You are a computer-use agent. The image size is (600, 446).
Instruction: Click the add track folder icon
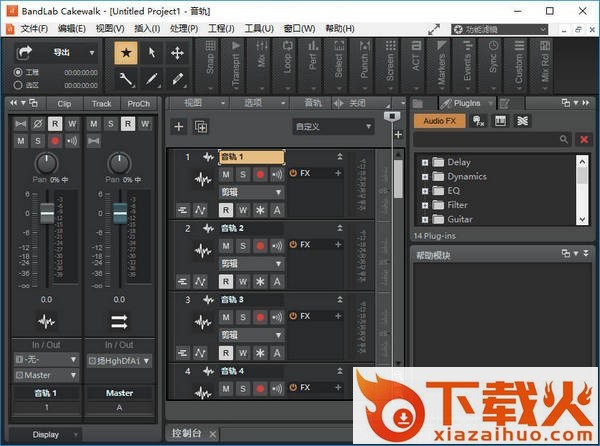pos(201,127)
